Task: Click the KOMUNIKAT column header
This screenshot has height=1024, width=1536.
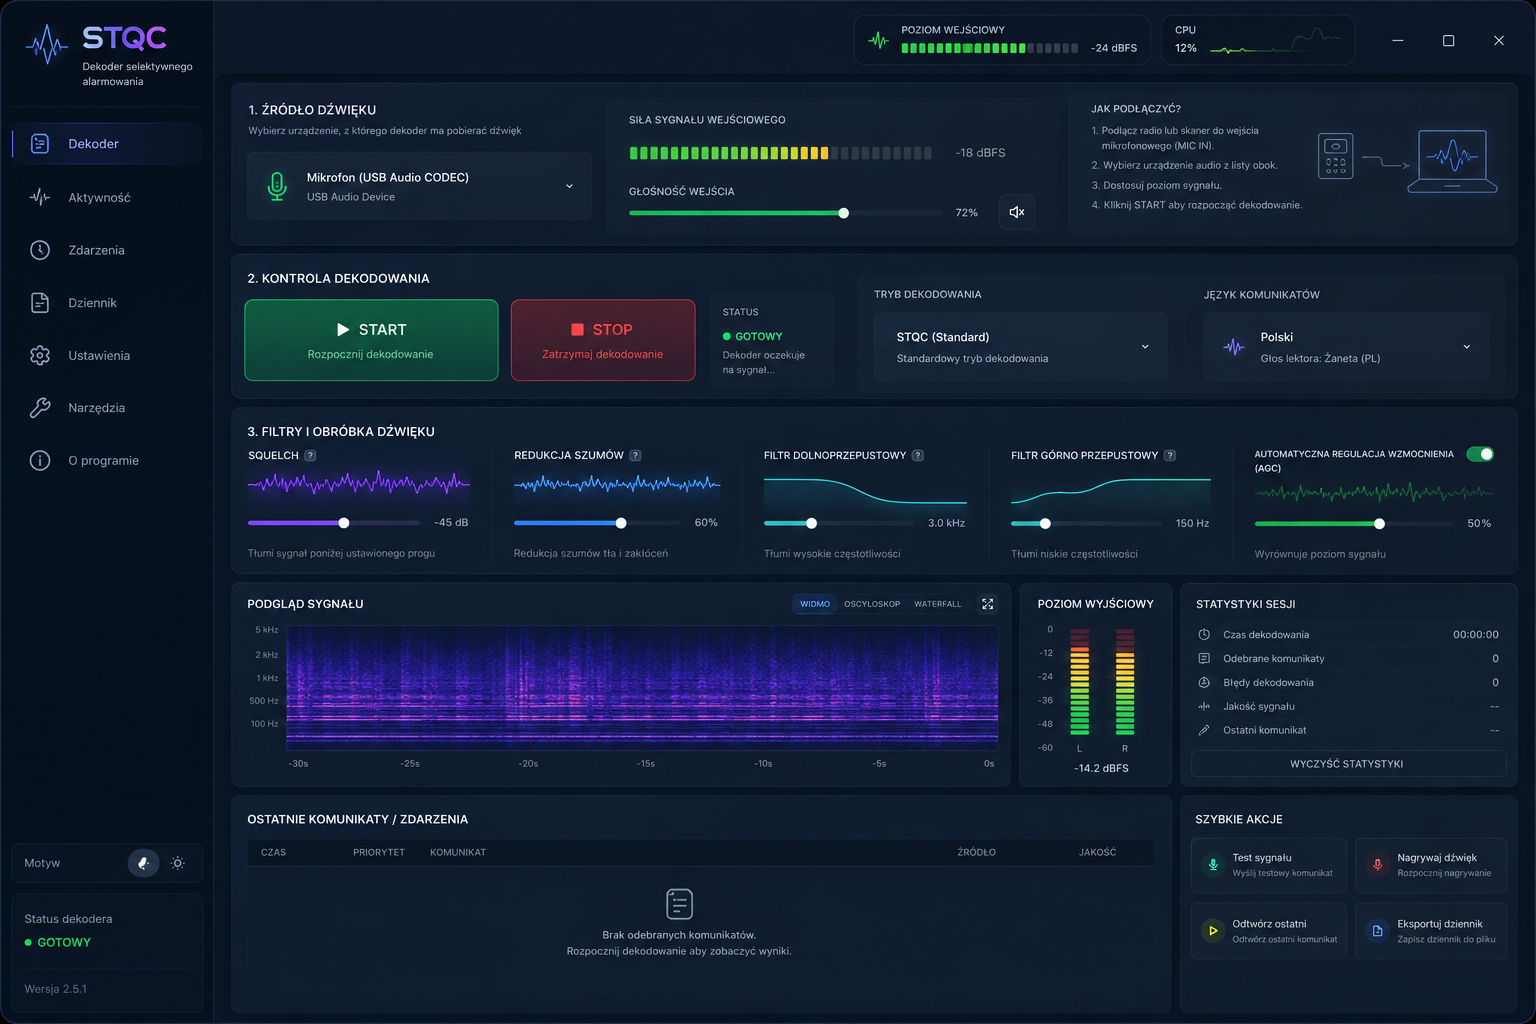Action: [458, 853]
